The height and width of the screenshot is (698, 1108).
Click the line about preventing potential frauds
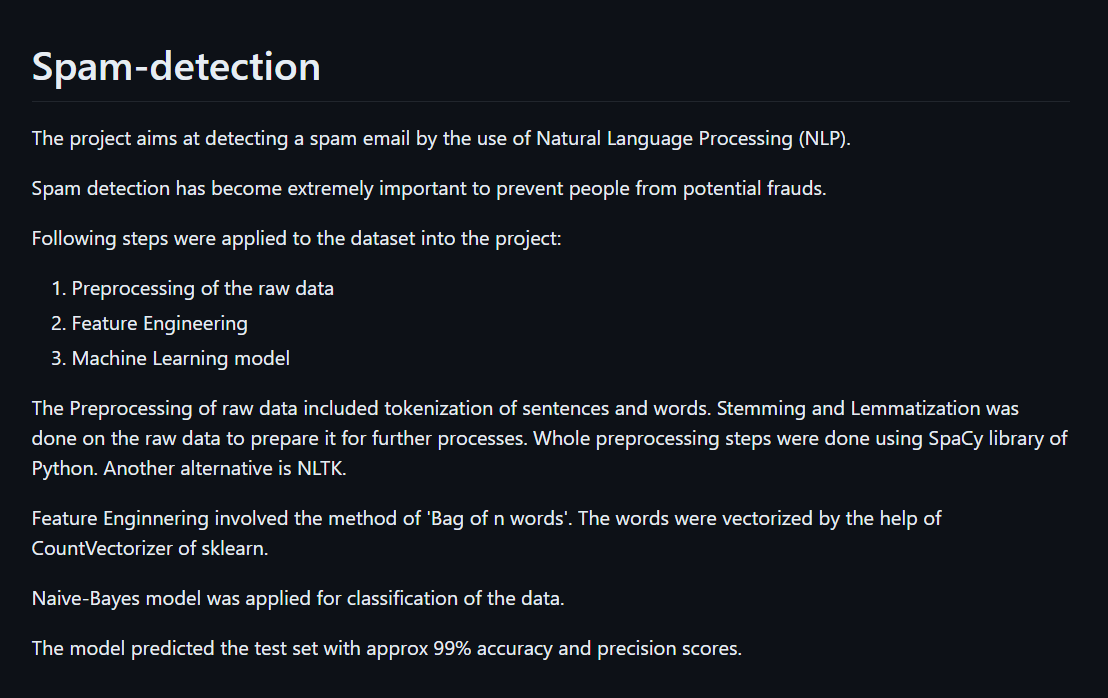429,189
